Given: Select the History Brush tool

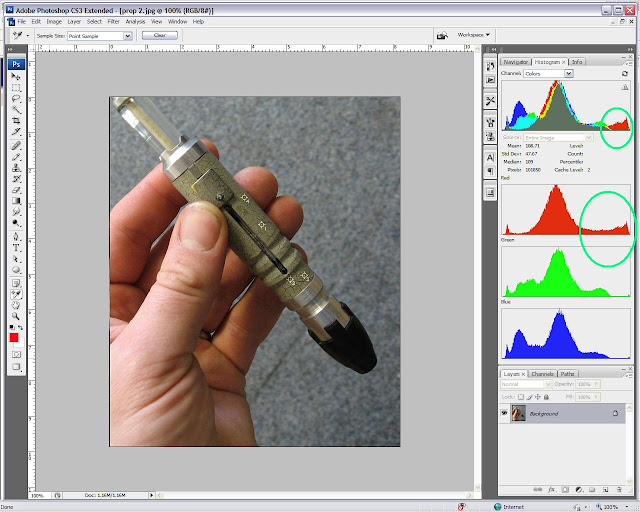Looking at the screenshot, I should [x=16, y=179].
